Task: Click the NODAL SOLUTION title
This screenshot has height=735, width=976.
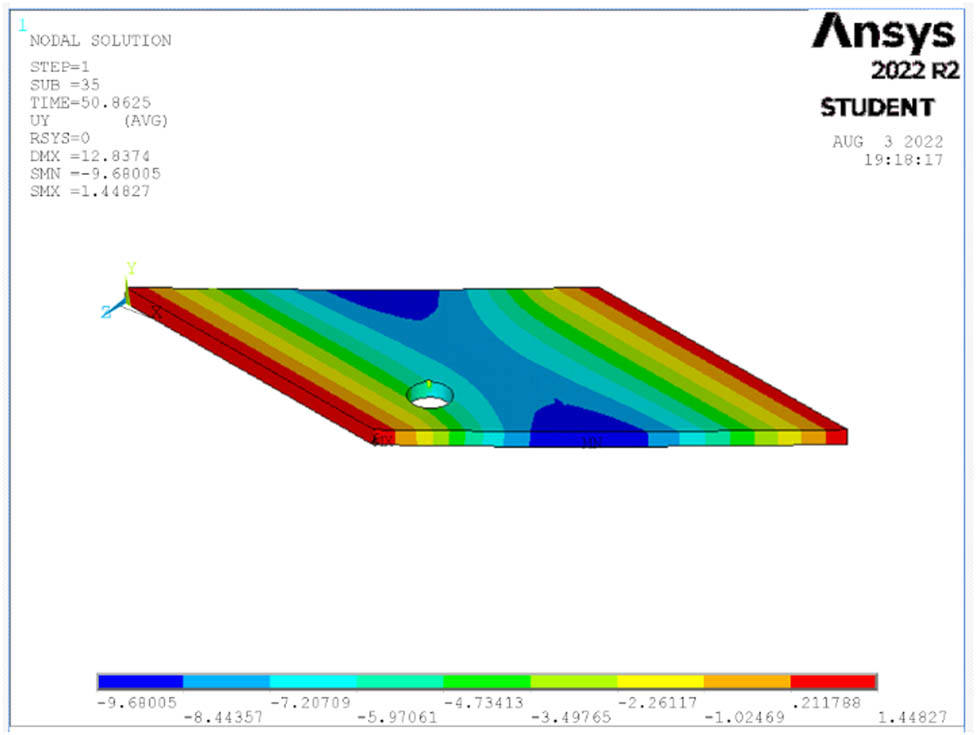Action: point(100,41)
